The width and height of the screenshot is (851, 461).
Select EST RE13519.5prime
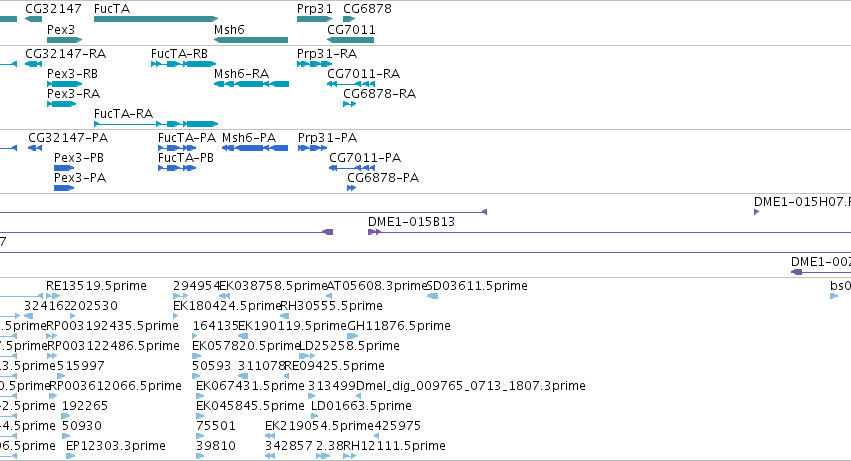[96, 286]
